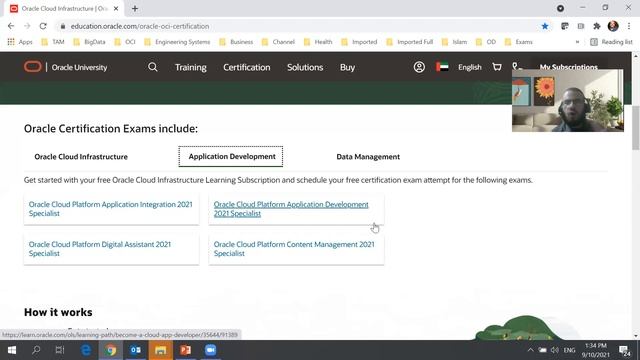The width and height of the screenshot is (640, 360).
Task: Open the Solutions menu
Action: pos(305,67)
